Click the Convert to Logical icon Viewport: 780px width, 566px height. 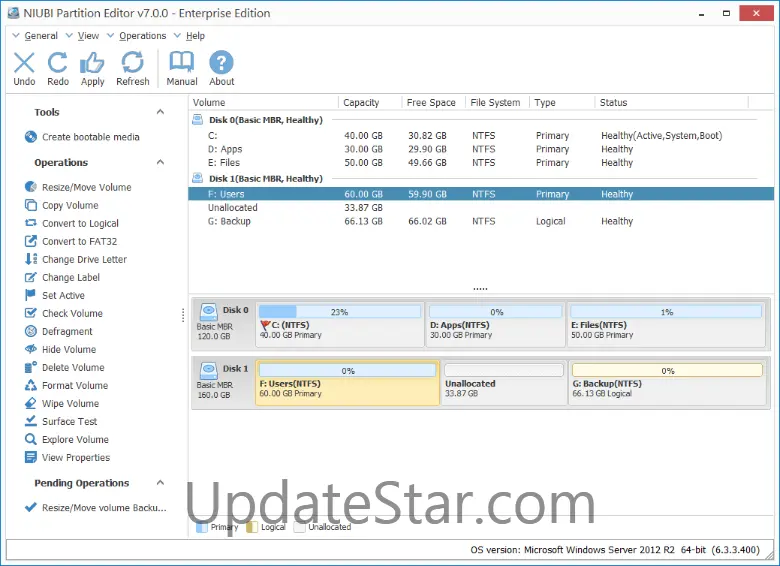click(x=31, y=223)
